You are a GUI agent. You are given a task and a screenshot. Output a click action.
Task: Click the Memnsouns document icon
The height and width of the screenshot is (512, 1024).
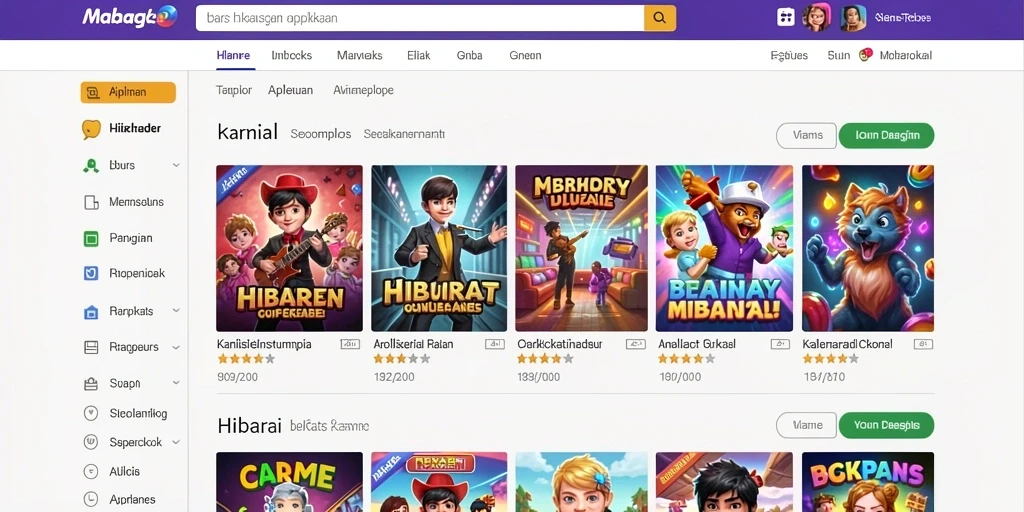tap(91, 202)
